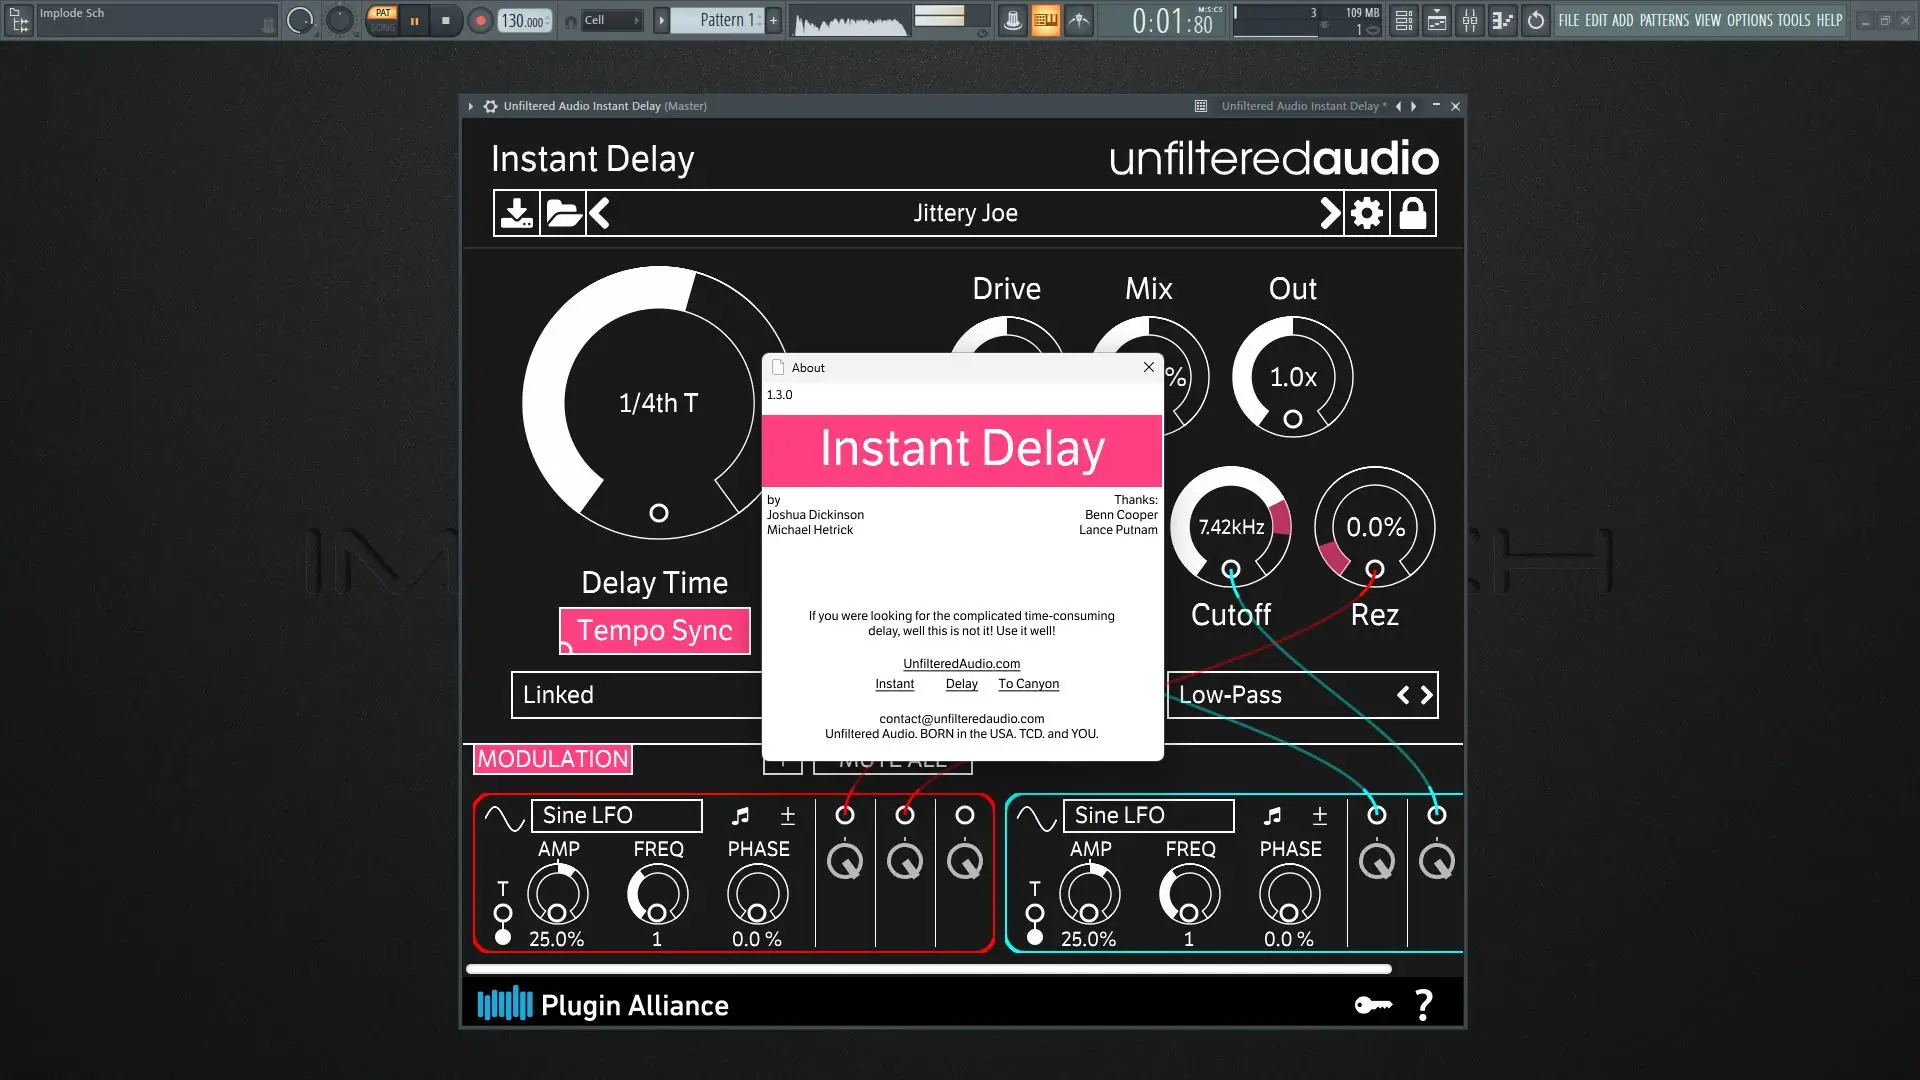Advance to next preset with the right chevron
The height and width of the screenshot is (1080, 1920).
(1330, 212)
